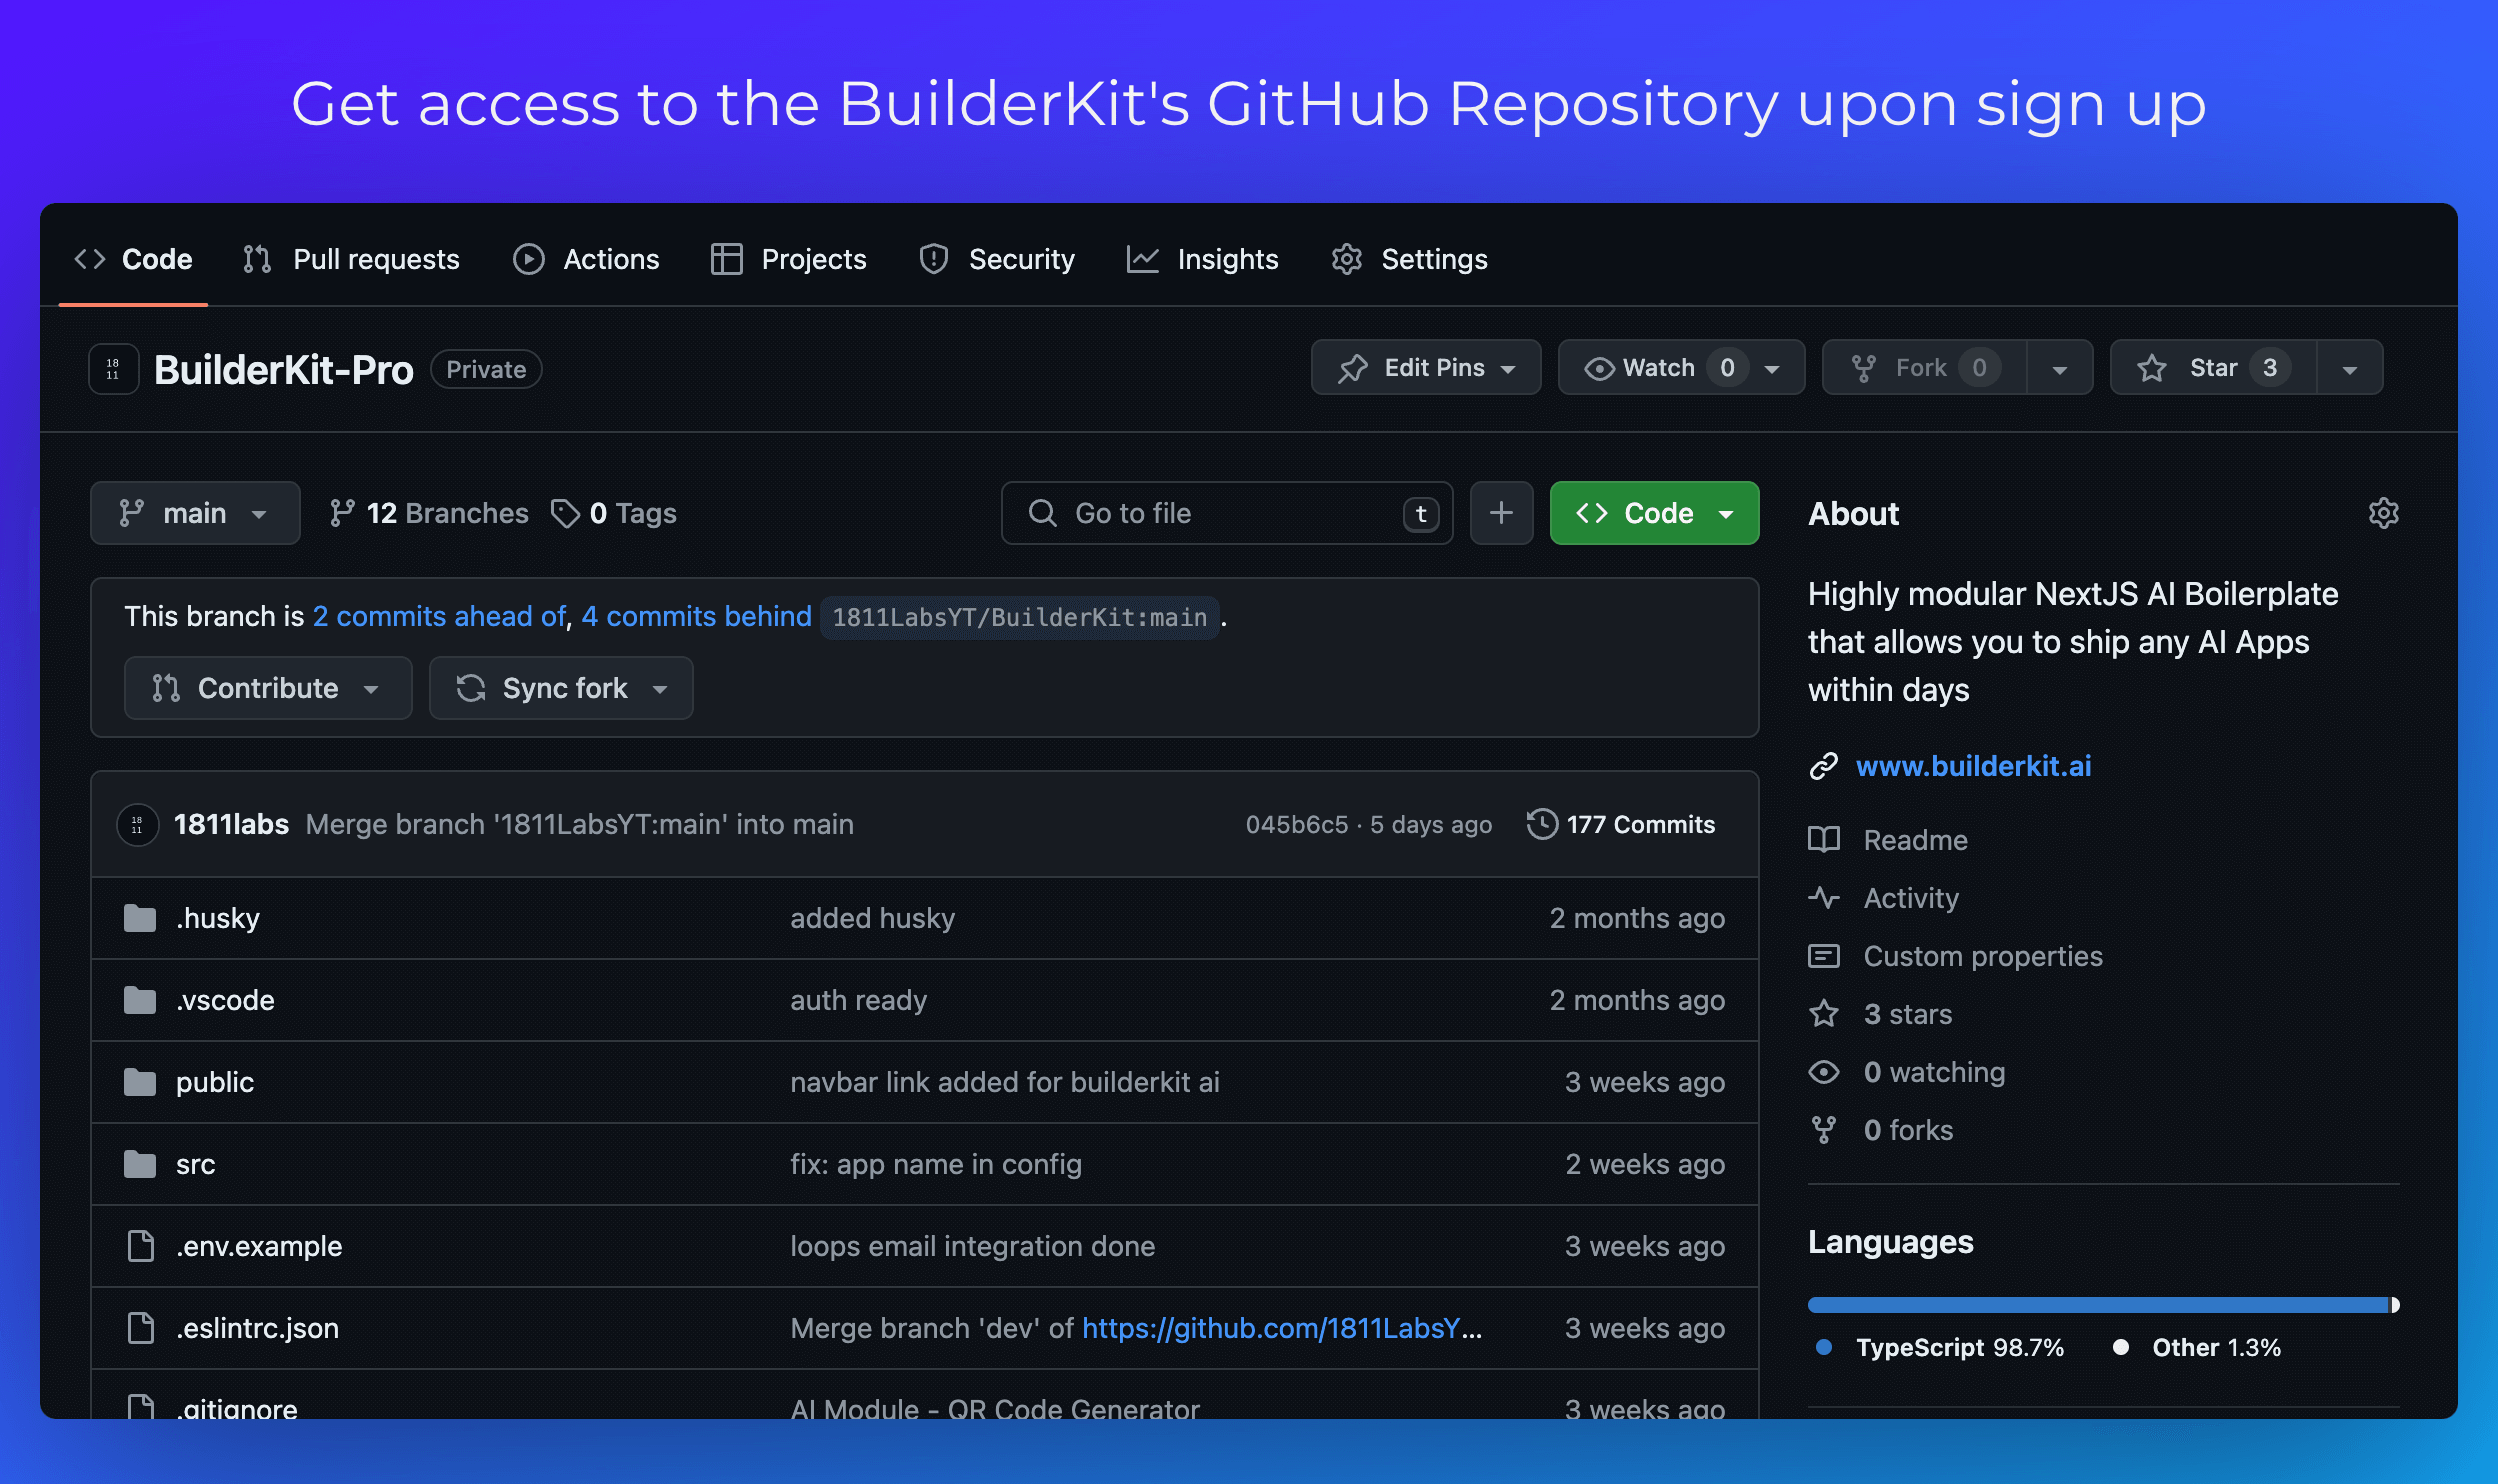Open repository Settings tab
This screenshot has width=2498, height=1484.
point(1409,259)
